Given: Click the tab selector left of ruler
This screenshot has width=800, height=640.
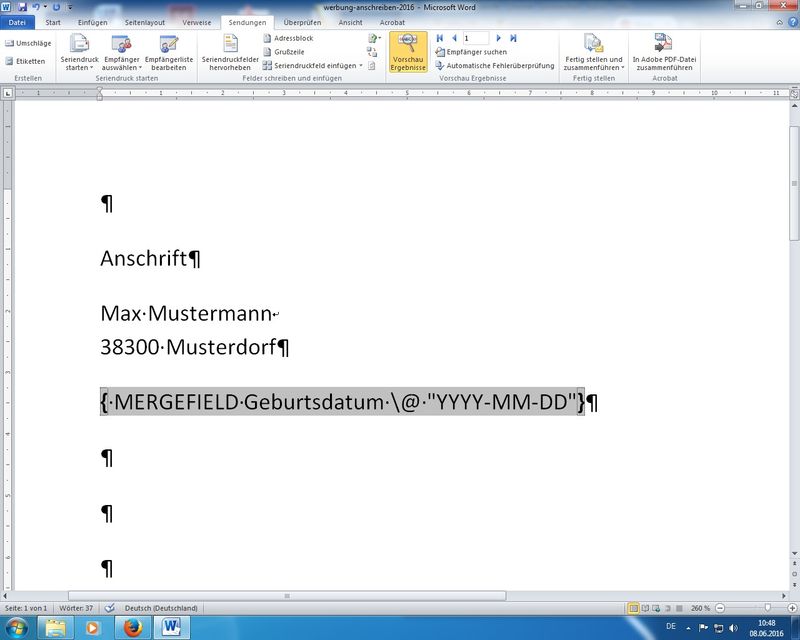Looking at the screenshot, I should 8,93.
